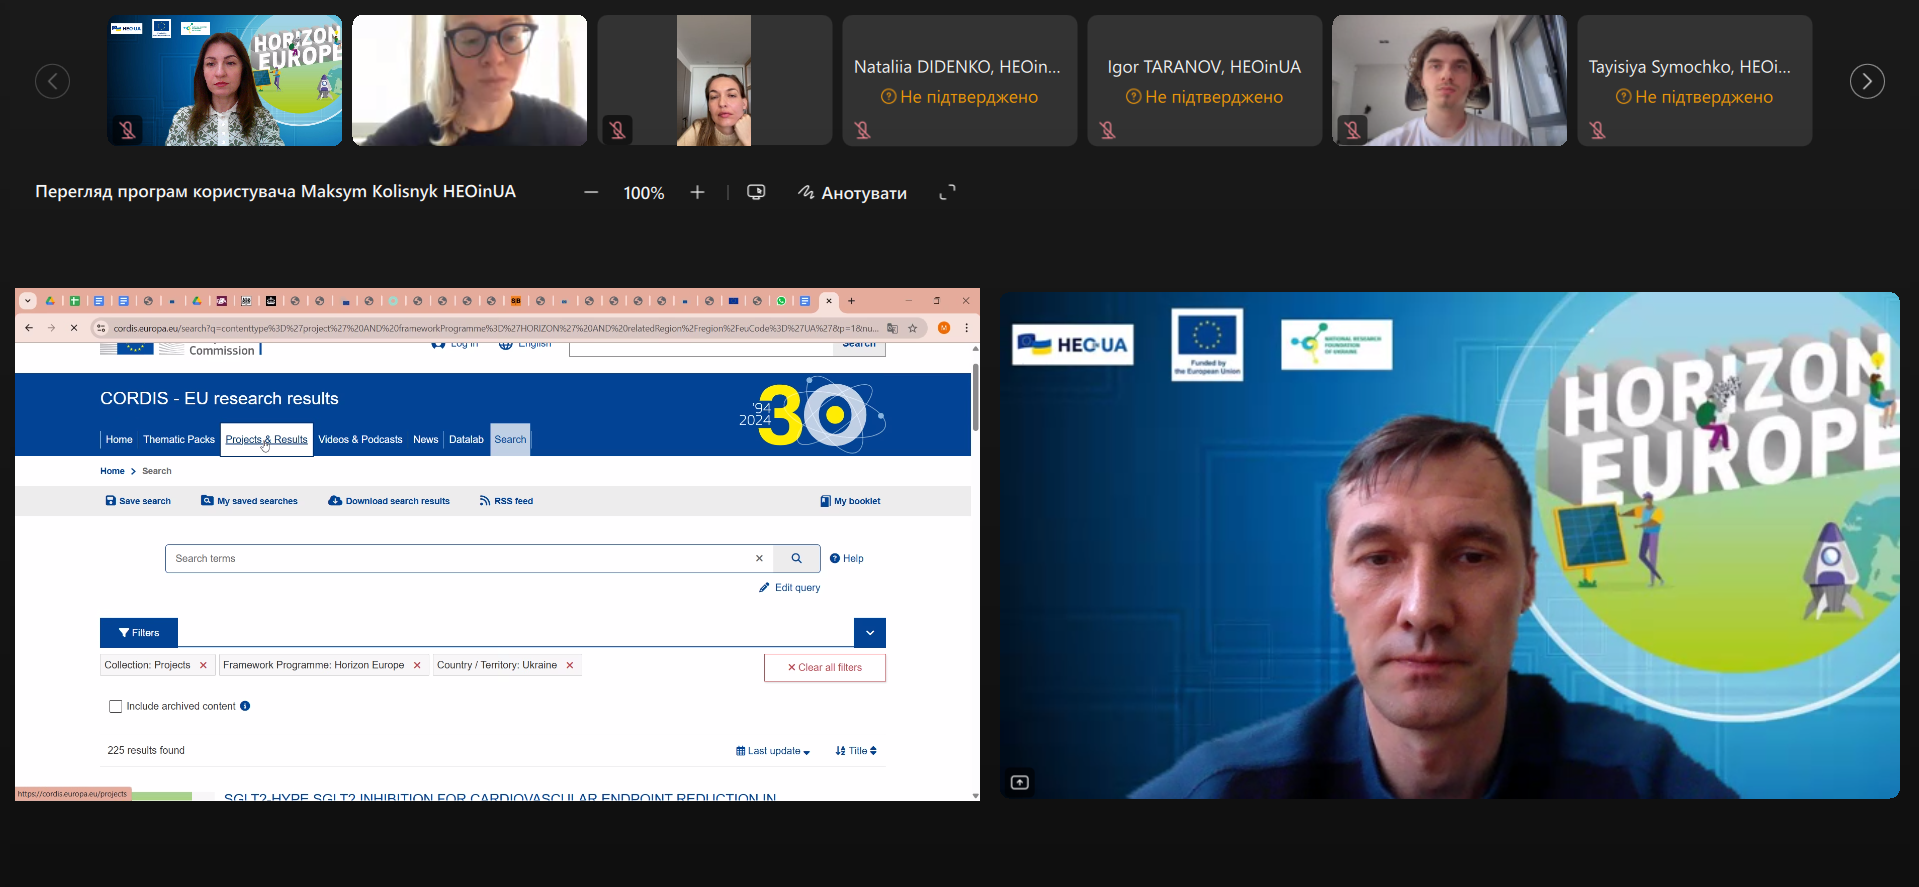1919x887 pixels.
Task: Expand shared content to full screen
Action: coord(947,192)
